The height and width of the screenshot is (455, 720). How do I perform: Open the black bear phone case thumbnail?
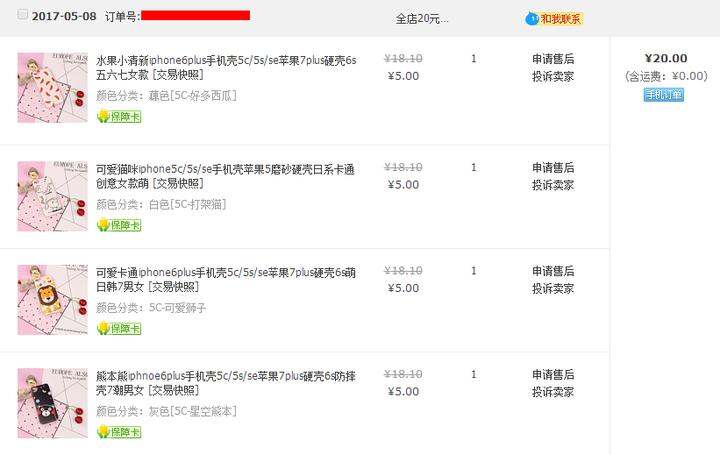click(52, 403)
